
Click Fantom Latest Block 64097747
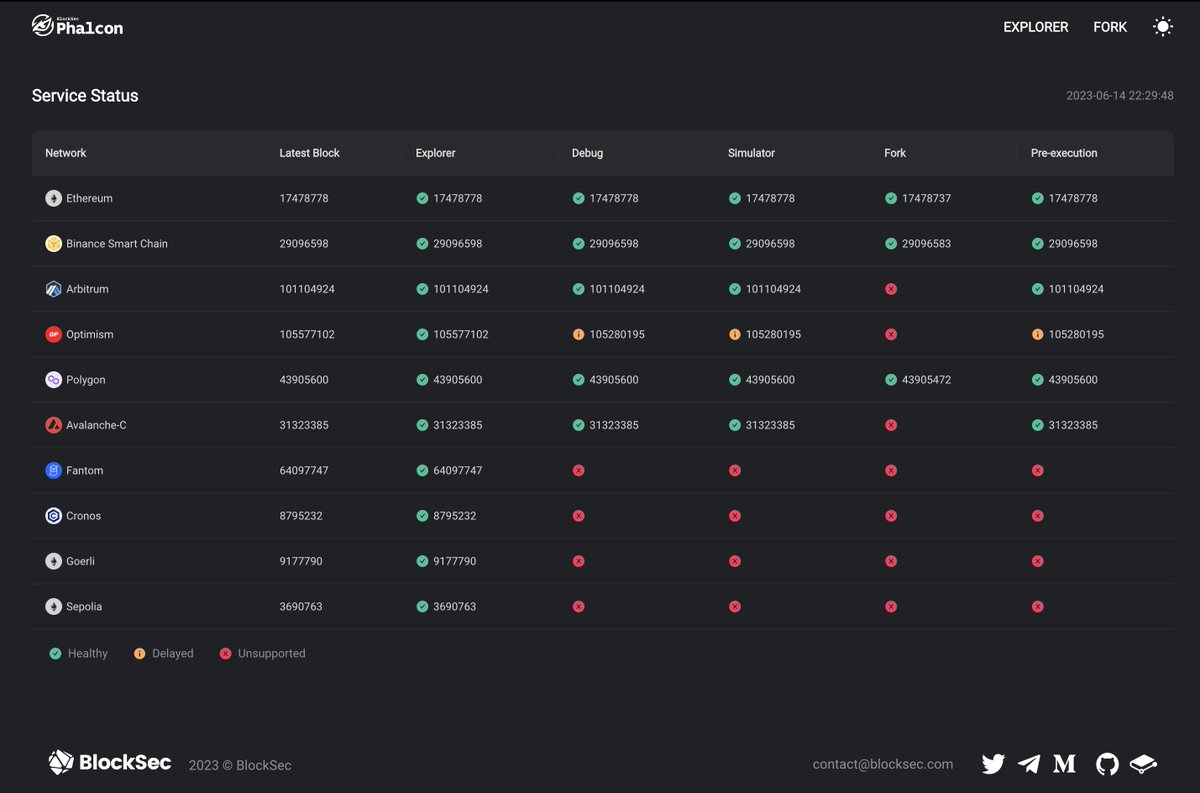(x=304, y=470)
